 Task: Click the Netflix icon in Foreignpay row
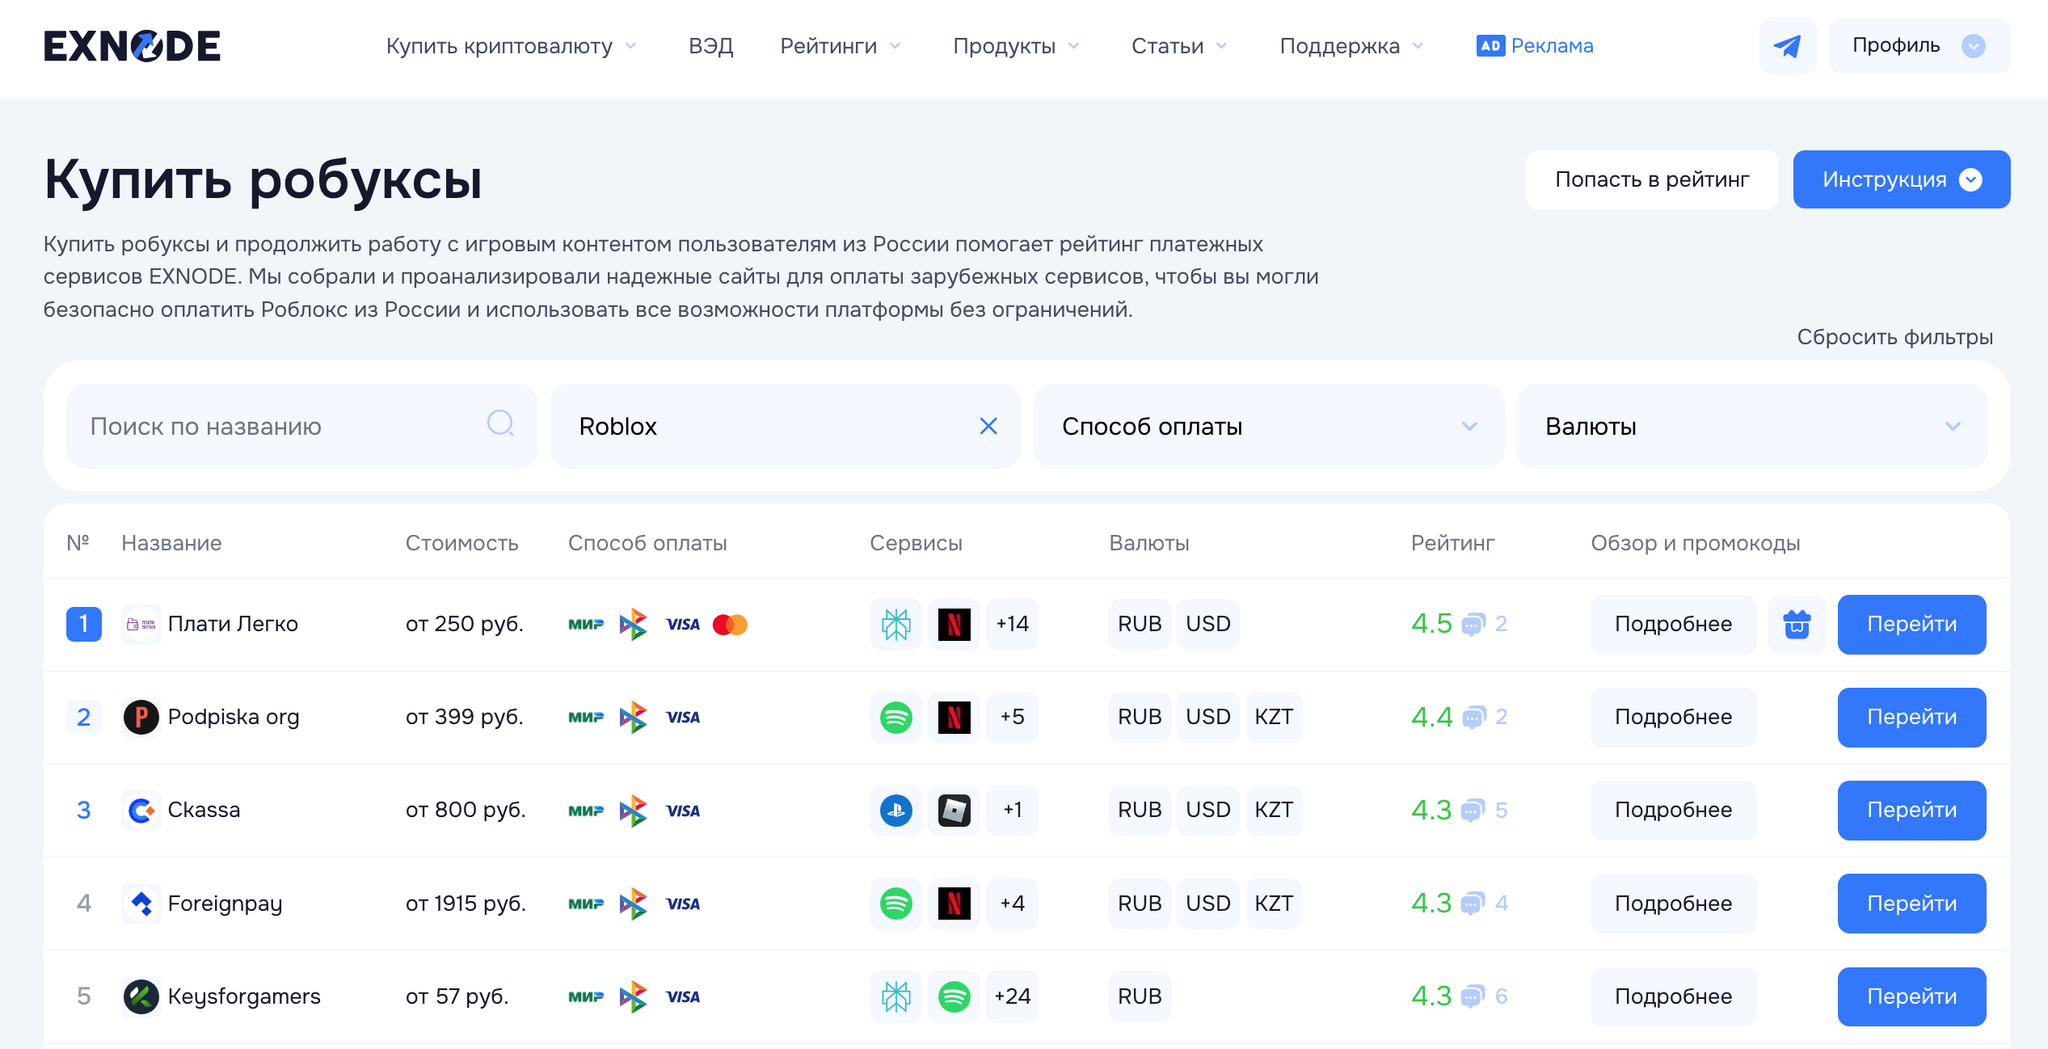point(954,903)
